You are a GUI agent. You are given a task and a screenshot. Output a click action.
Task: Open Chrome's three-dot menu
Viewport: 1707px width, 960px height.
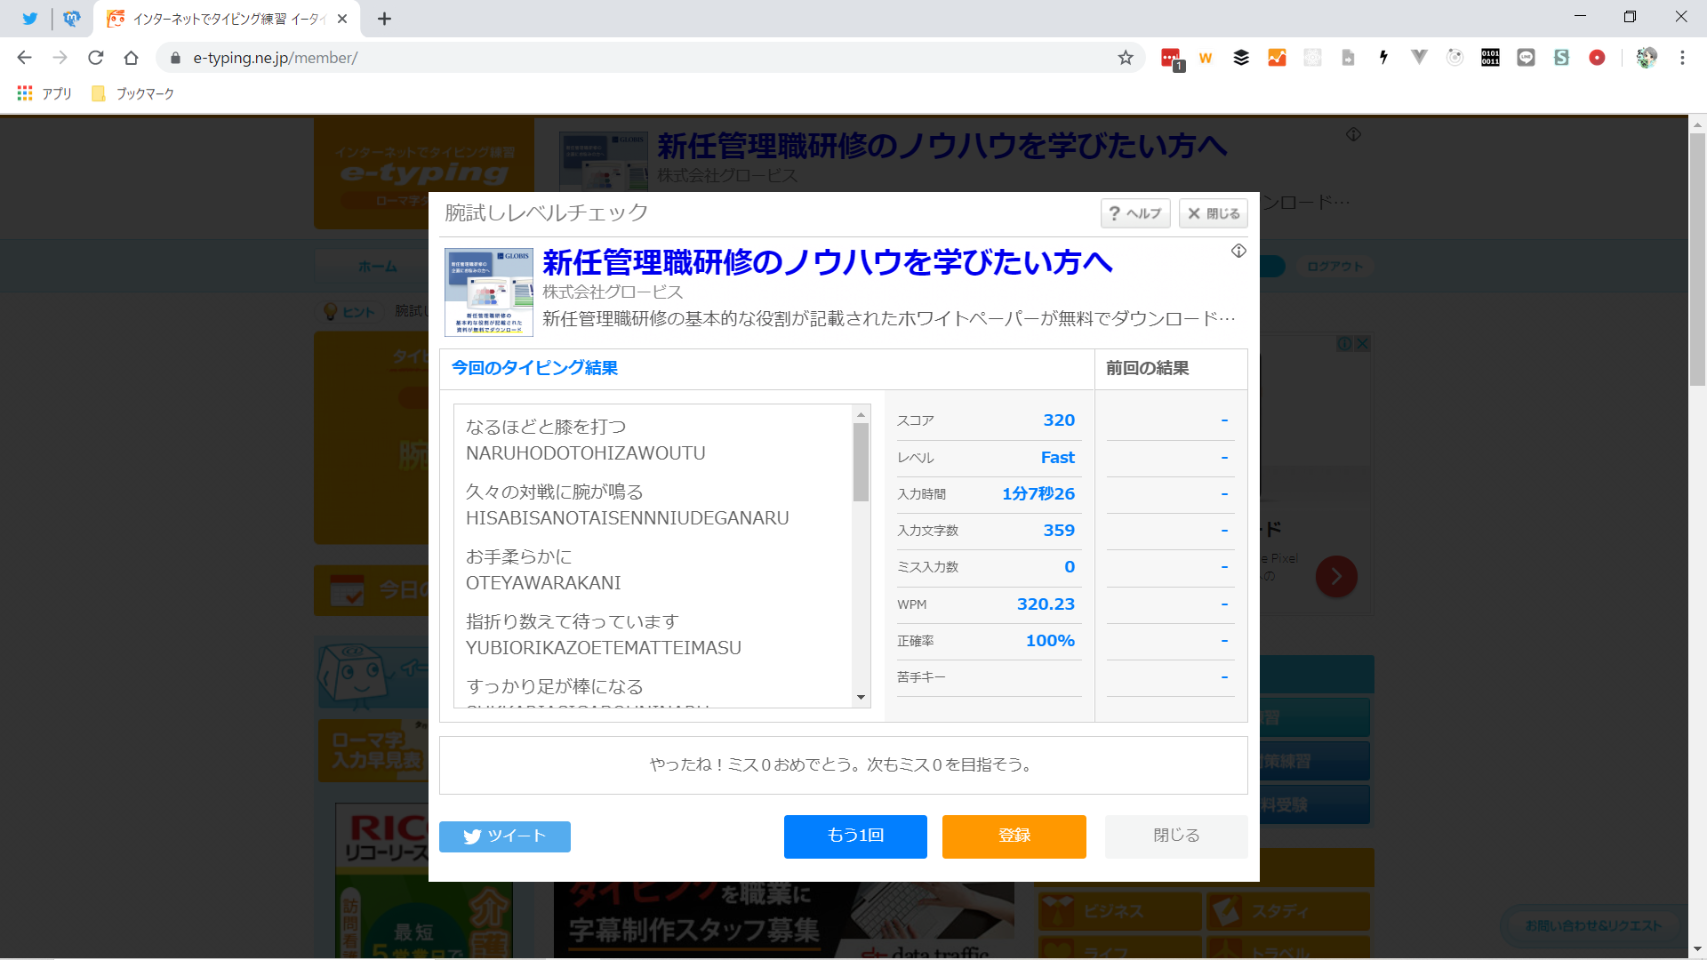tap(1682, 58)
